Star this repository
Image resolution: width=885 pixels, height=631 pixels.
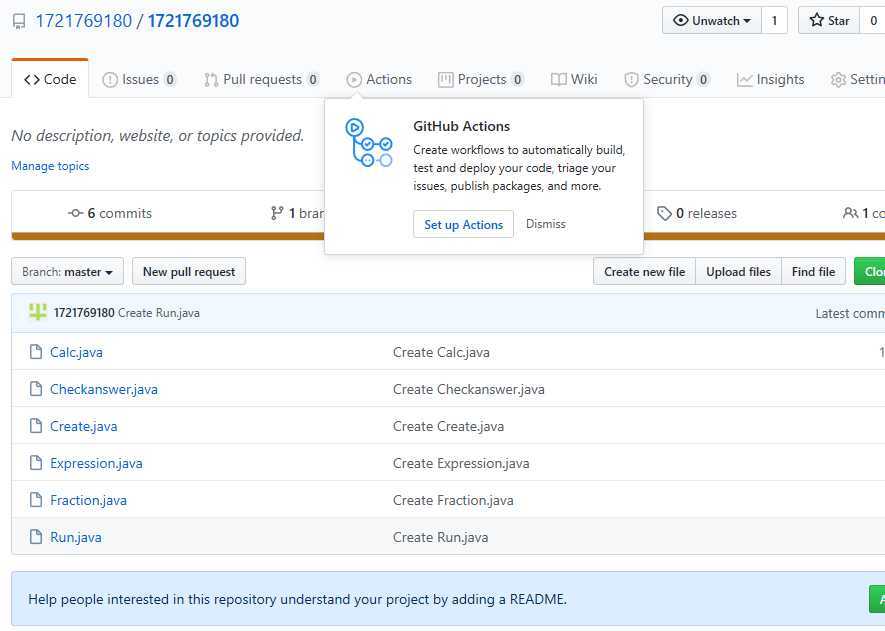tap(829, 20)
